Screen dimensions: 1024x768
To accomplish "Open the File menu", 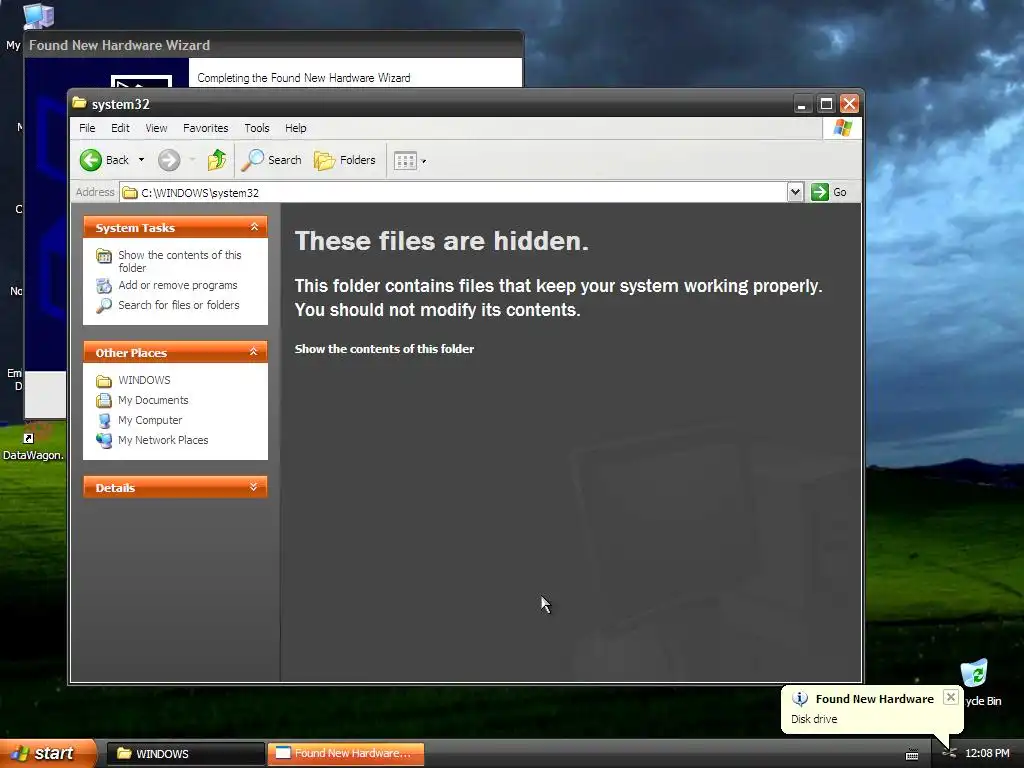I will pos(87,128).
